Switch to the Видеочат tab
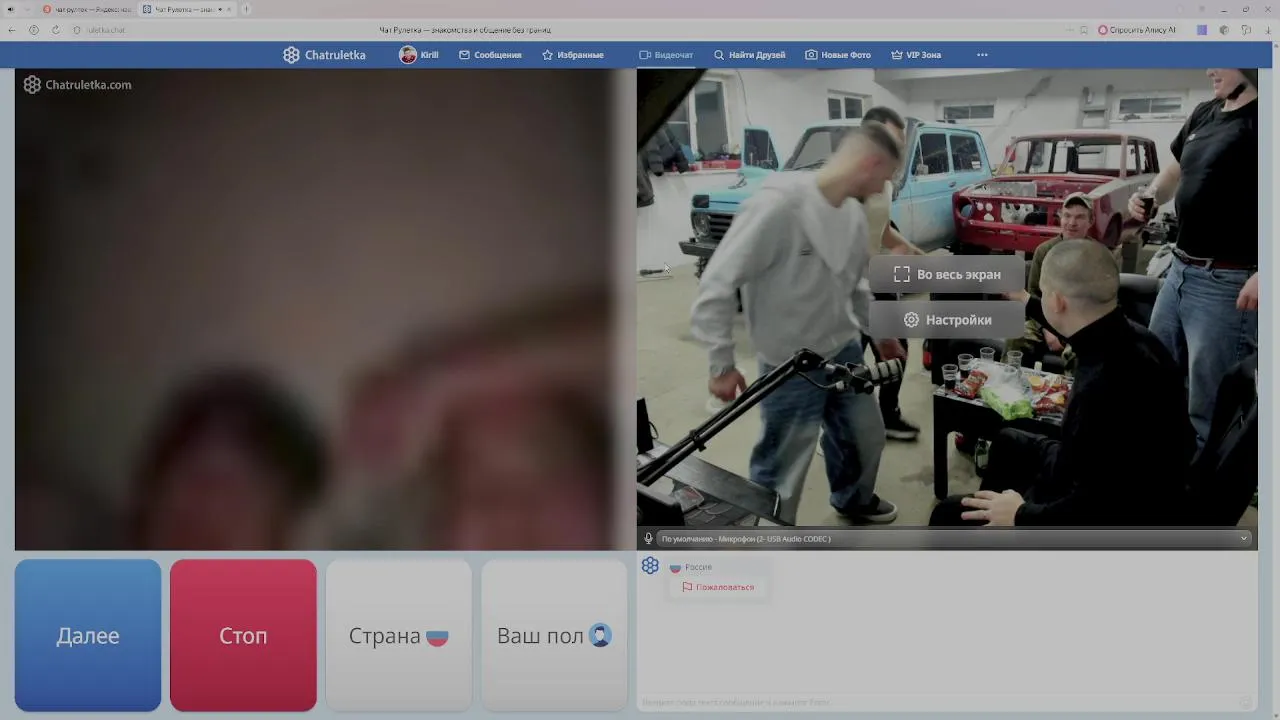1280x720 pixels. 666,55
